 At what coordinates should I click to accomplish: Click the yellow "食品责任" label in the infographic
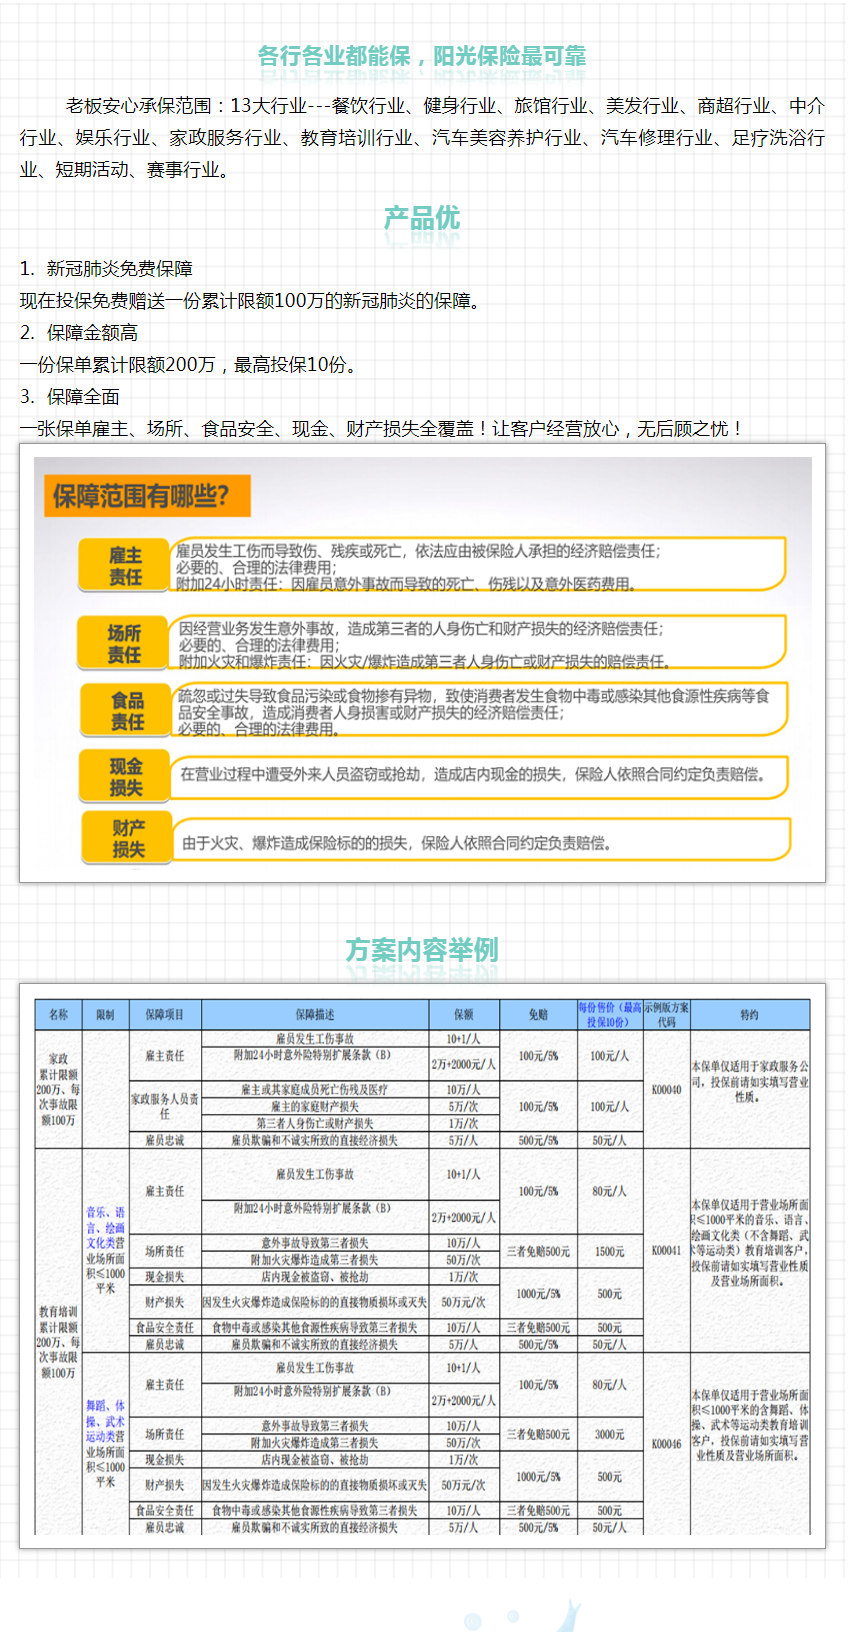pos(126,711)
